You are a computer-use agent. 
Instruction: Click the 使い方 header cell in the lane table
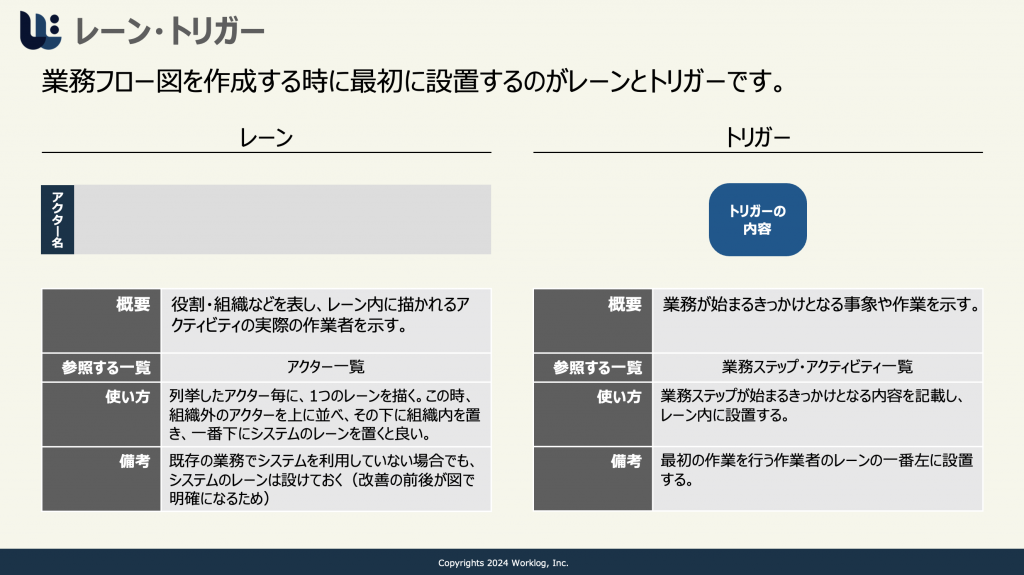[101, 414]
